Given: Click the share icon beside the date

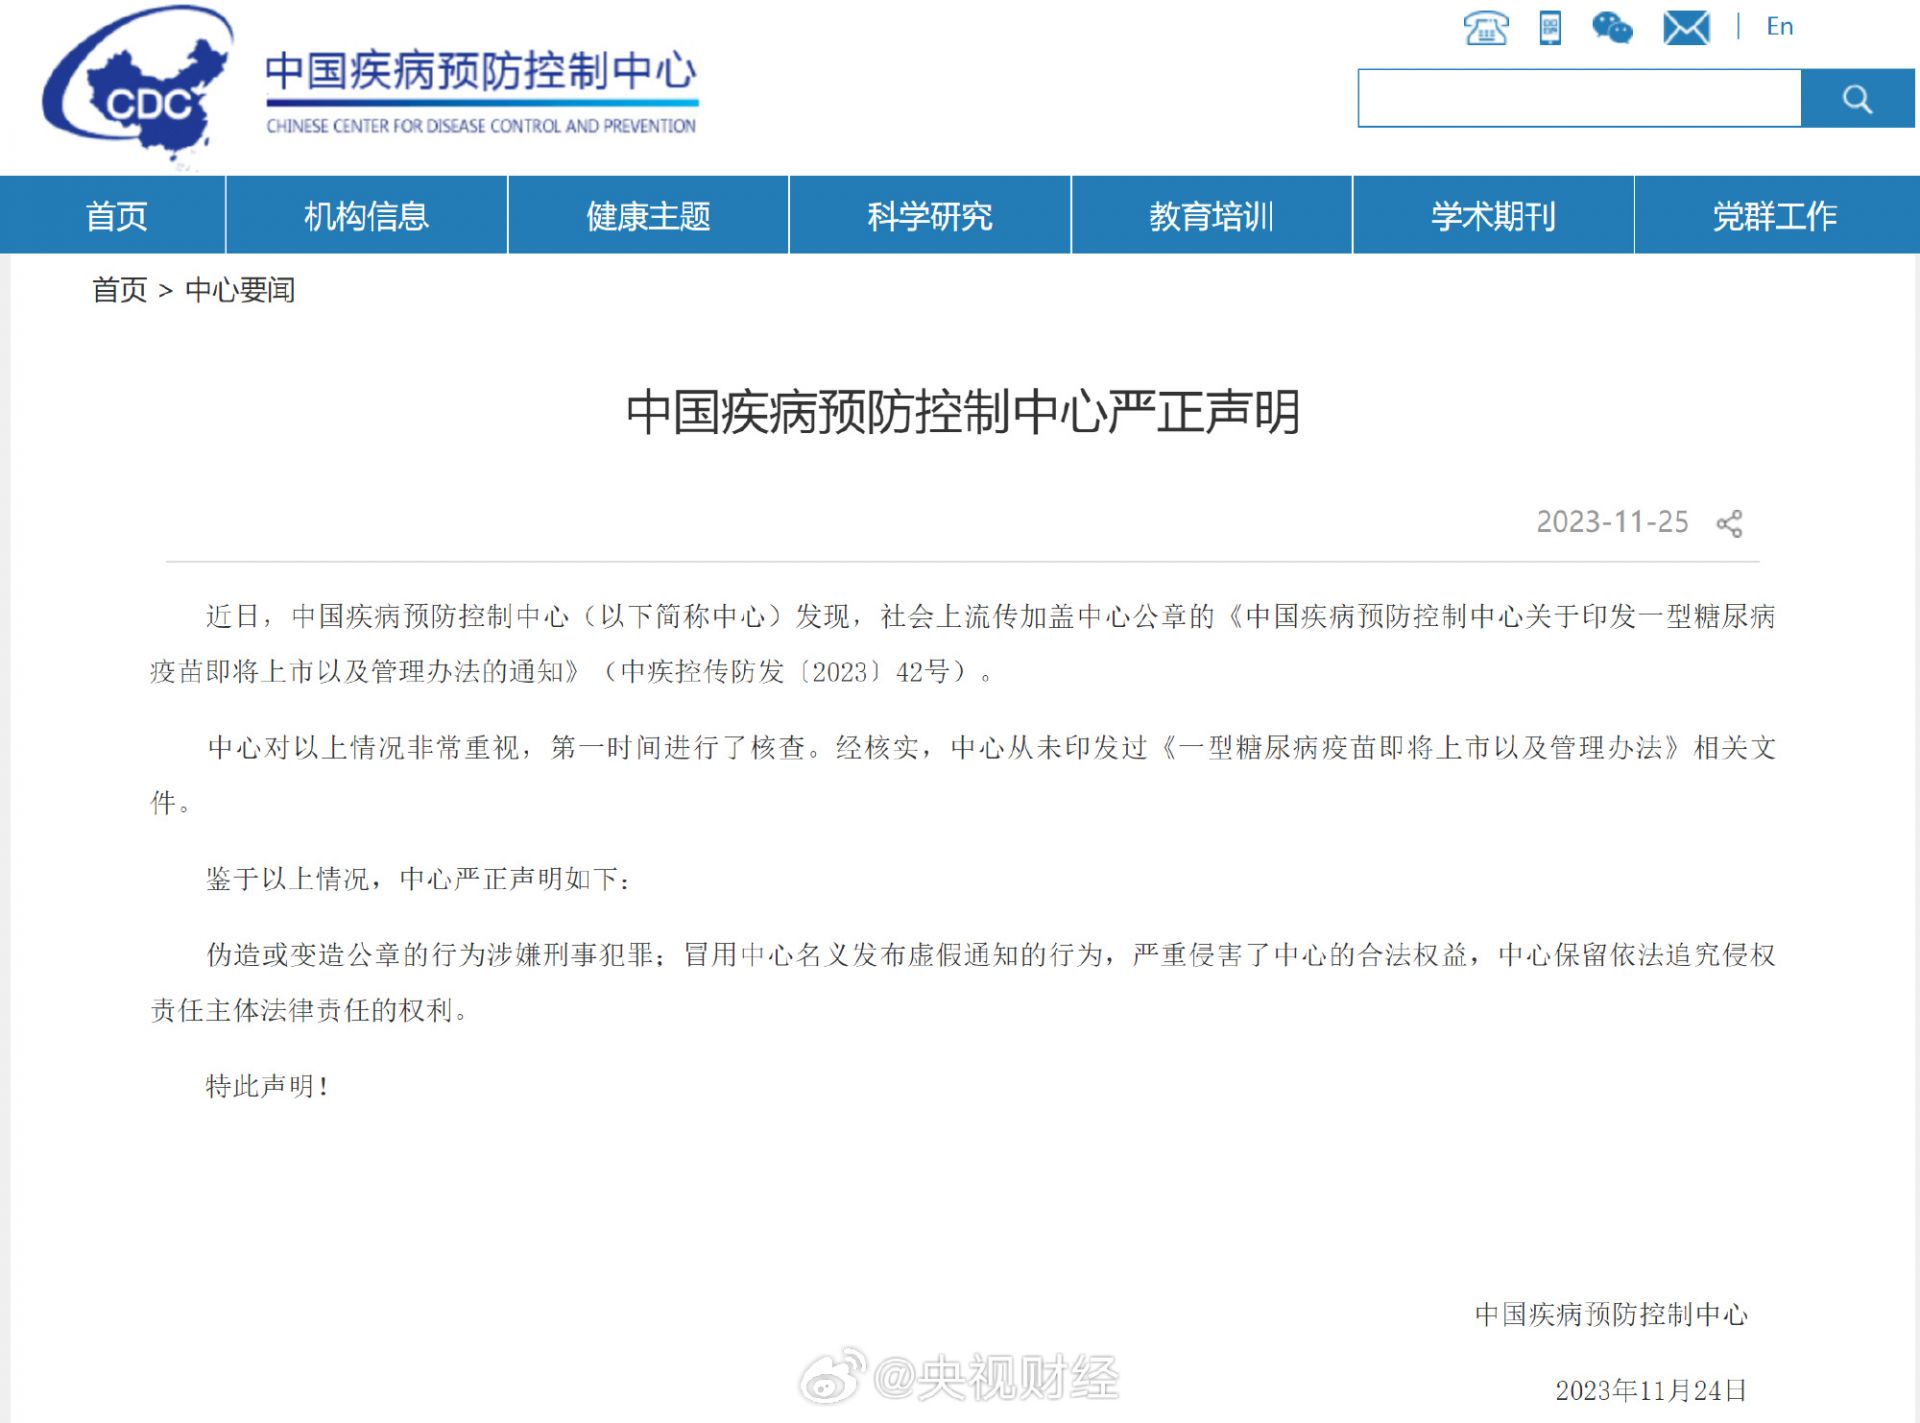Looking at the screenshot, I should point(1729,523).
